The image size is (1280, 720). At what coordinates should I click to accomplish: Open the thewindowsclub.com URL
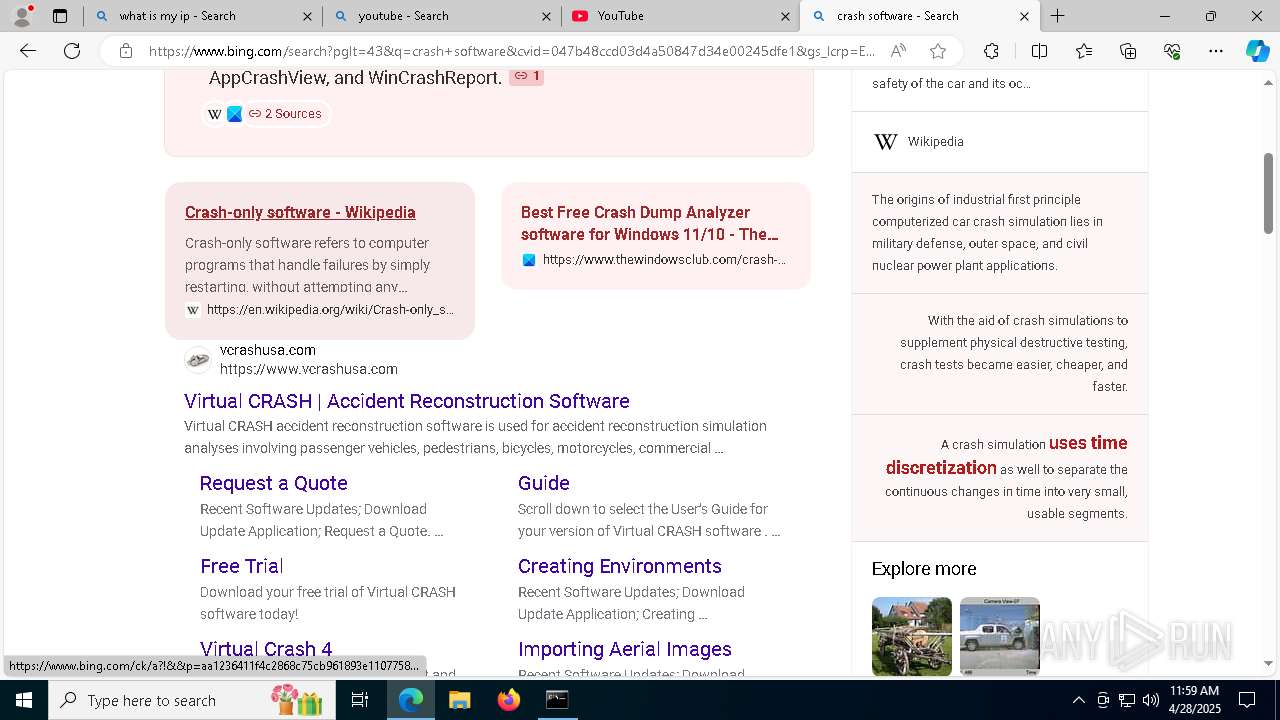pos(664,260)
